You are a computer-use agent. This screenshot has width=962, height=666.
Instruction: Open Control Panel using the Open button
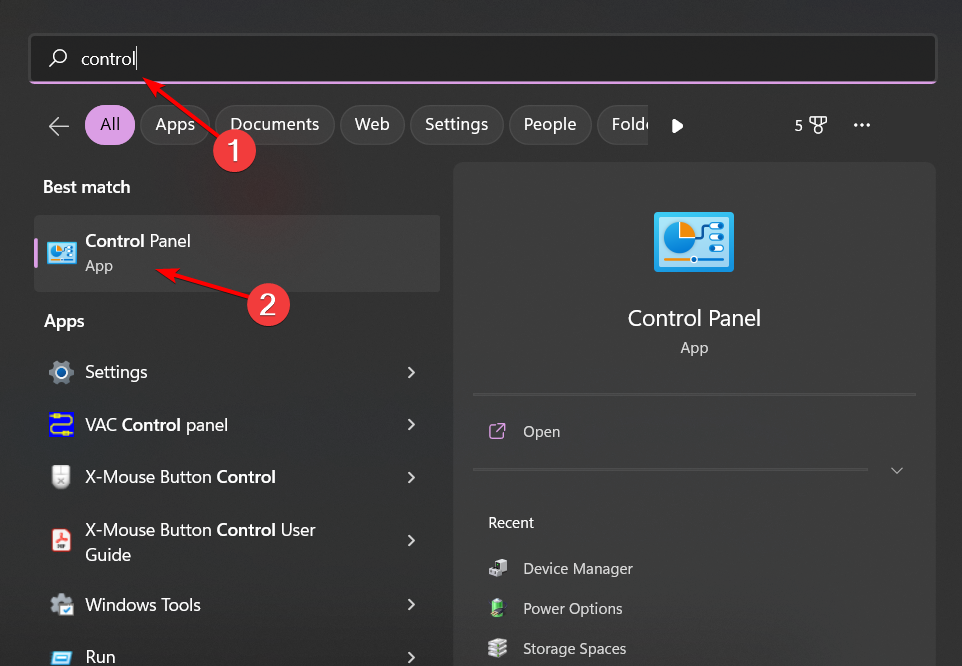(541, 432)
